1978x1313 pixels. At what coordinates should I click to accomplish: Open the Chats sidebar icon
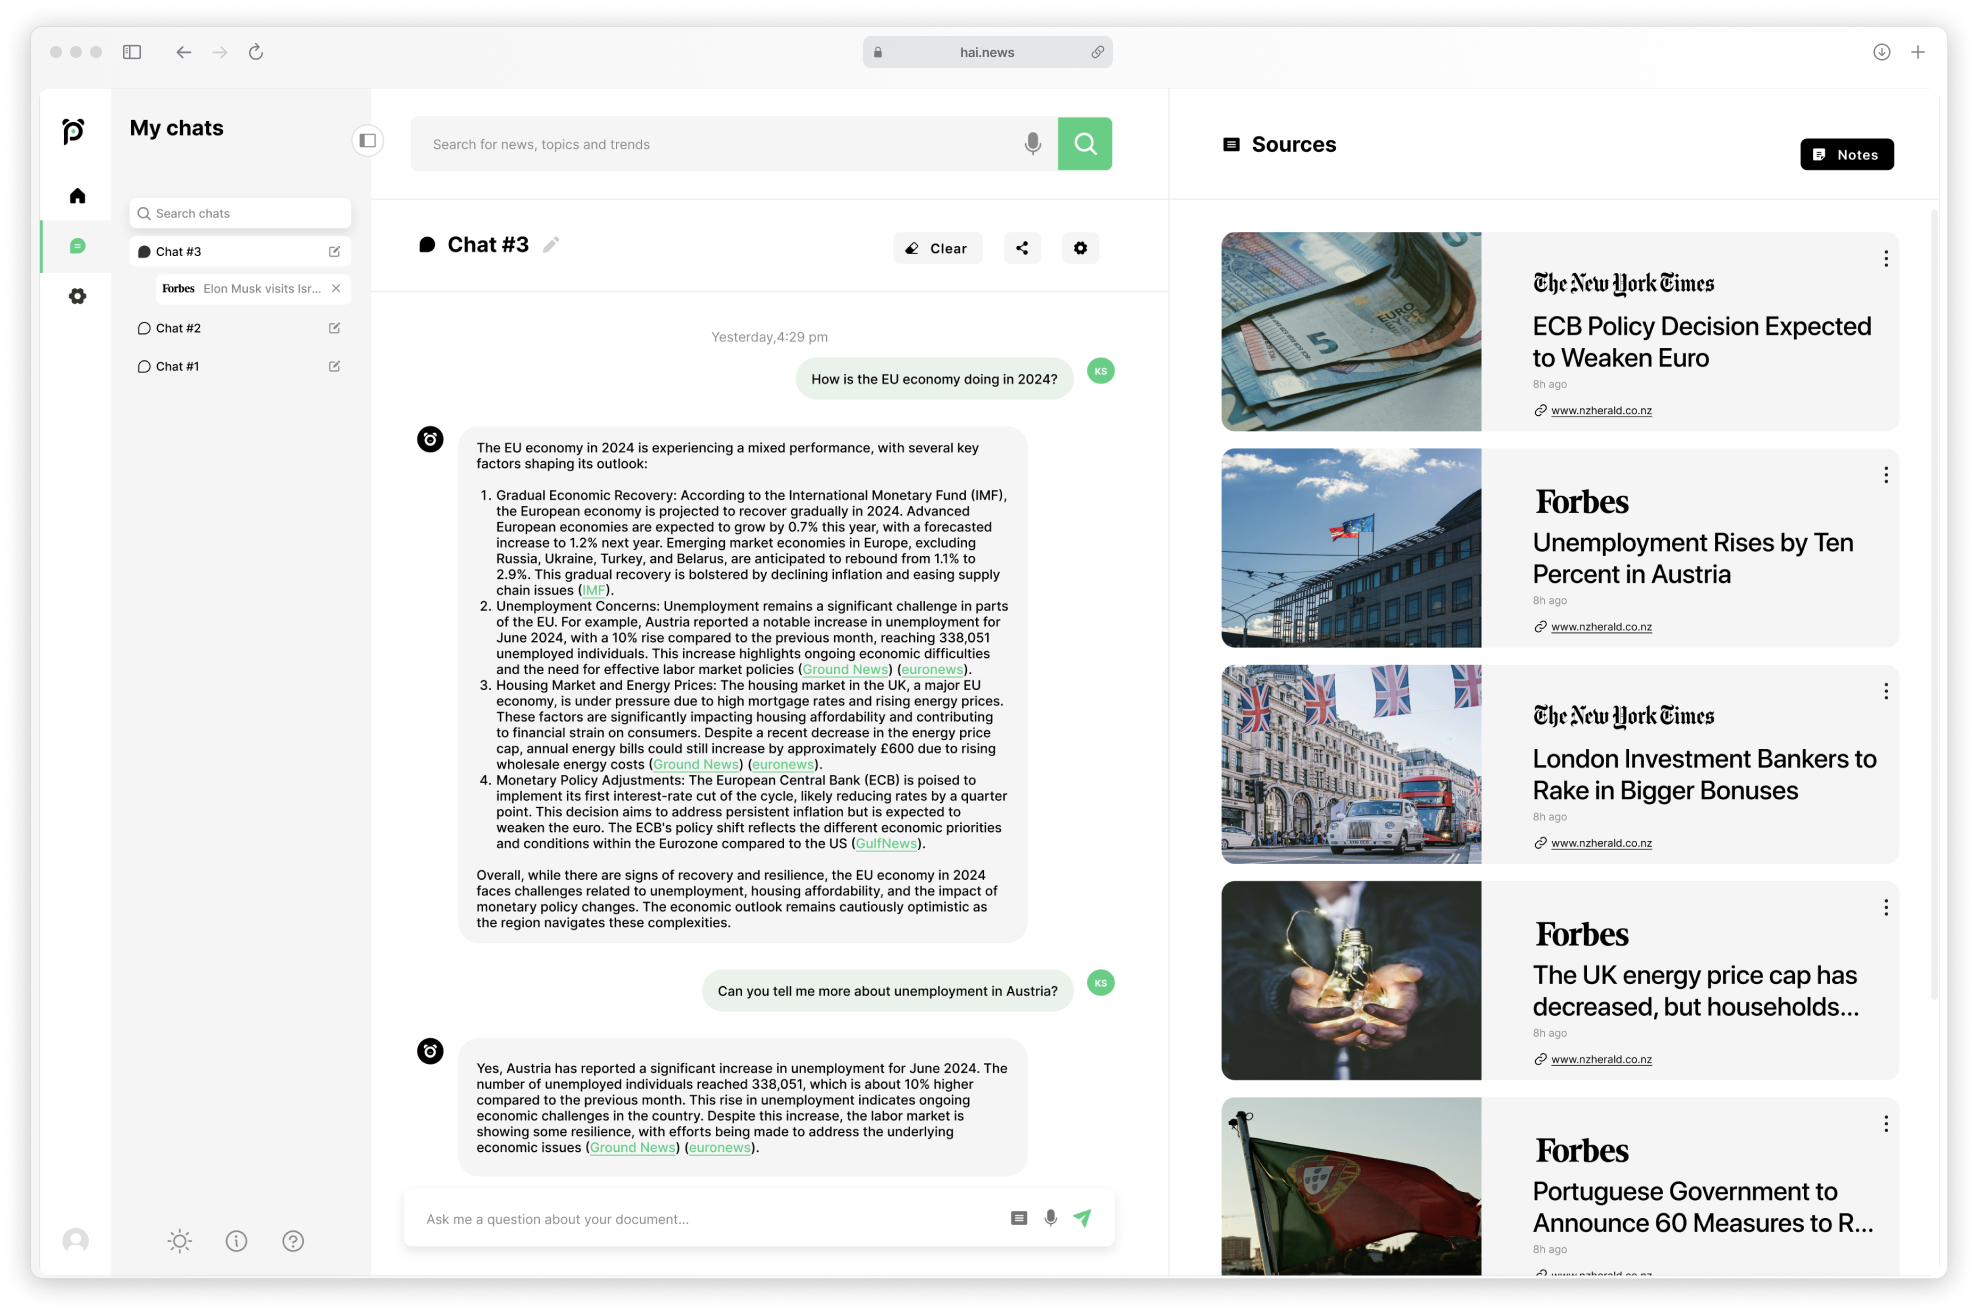tap(77, 246)
